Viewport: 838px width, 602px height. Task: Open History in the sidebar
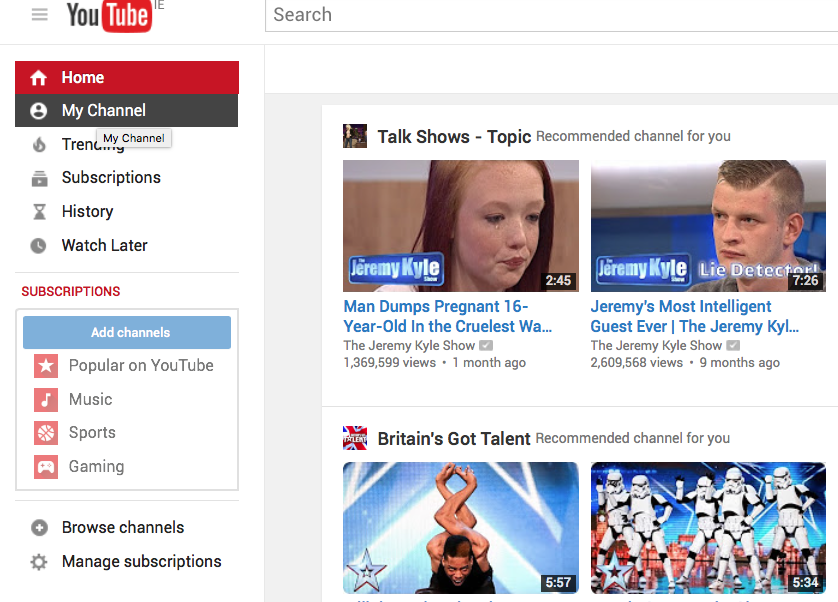88,212
